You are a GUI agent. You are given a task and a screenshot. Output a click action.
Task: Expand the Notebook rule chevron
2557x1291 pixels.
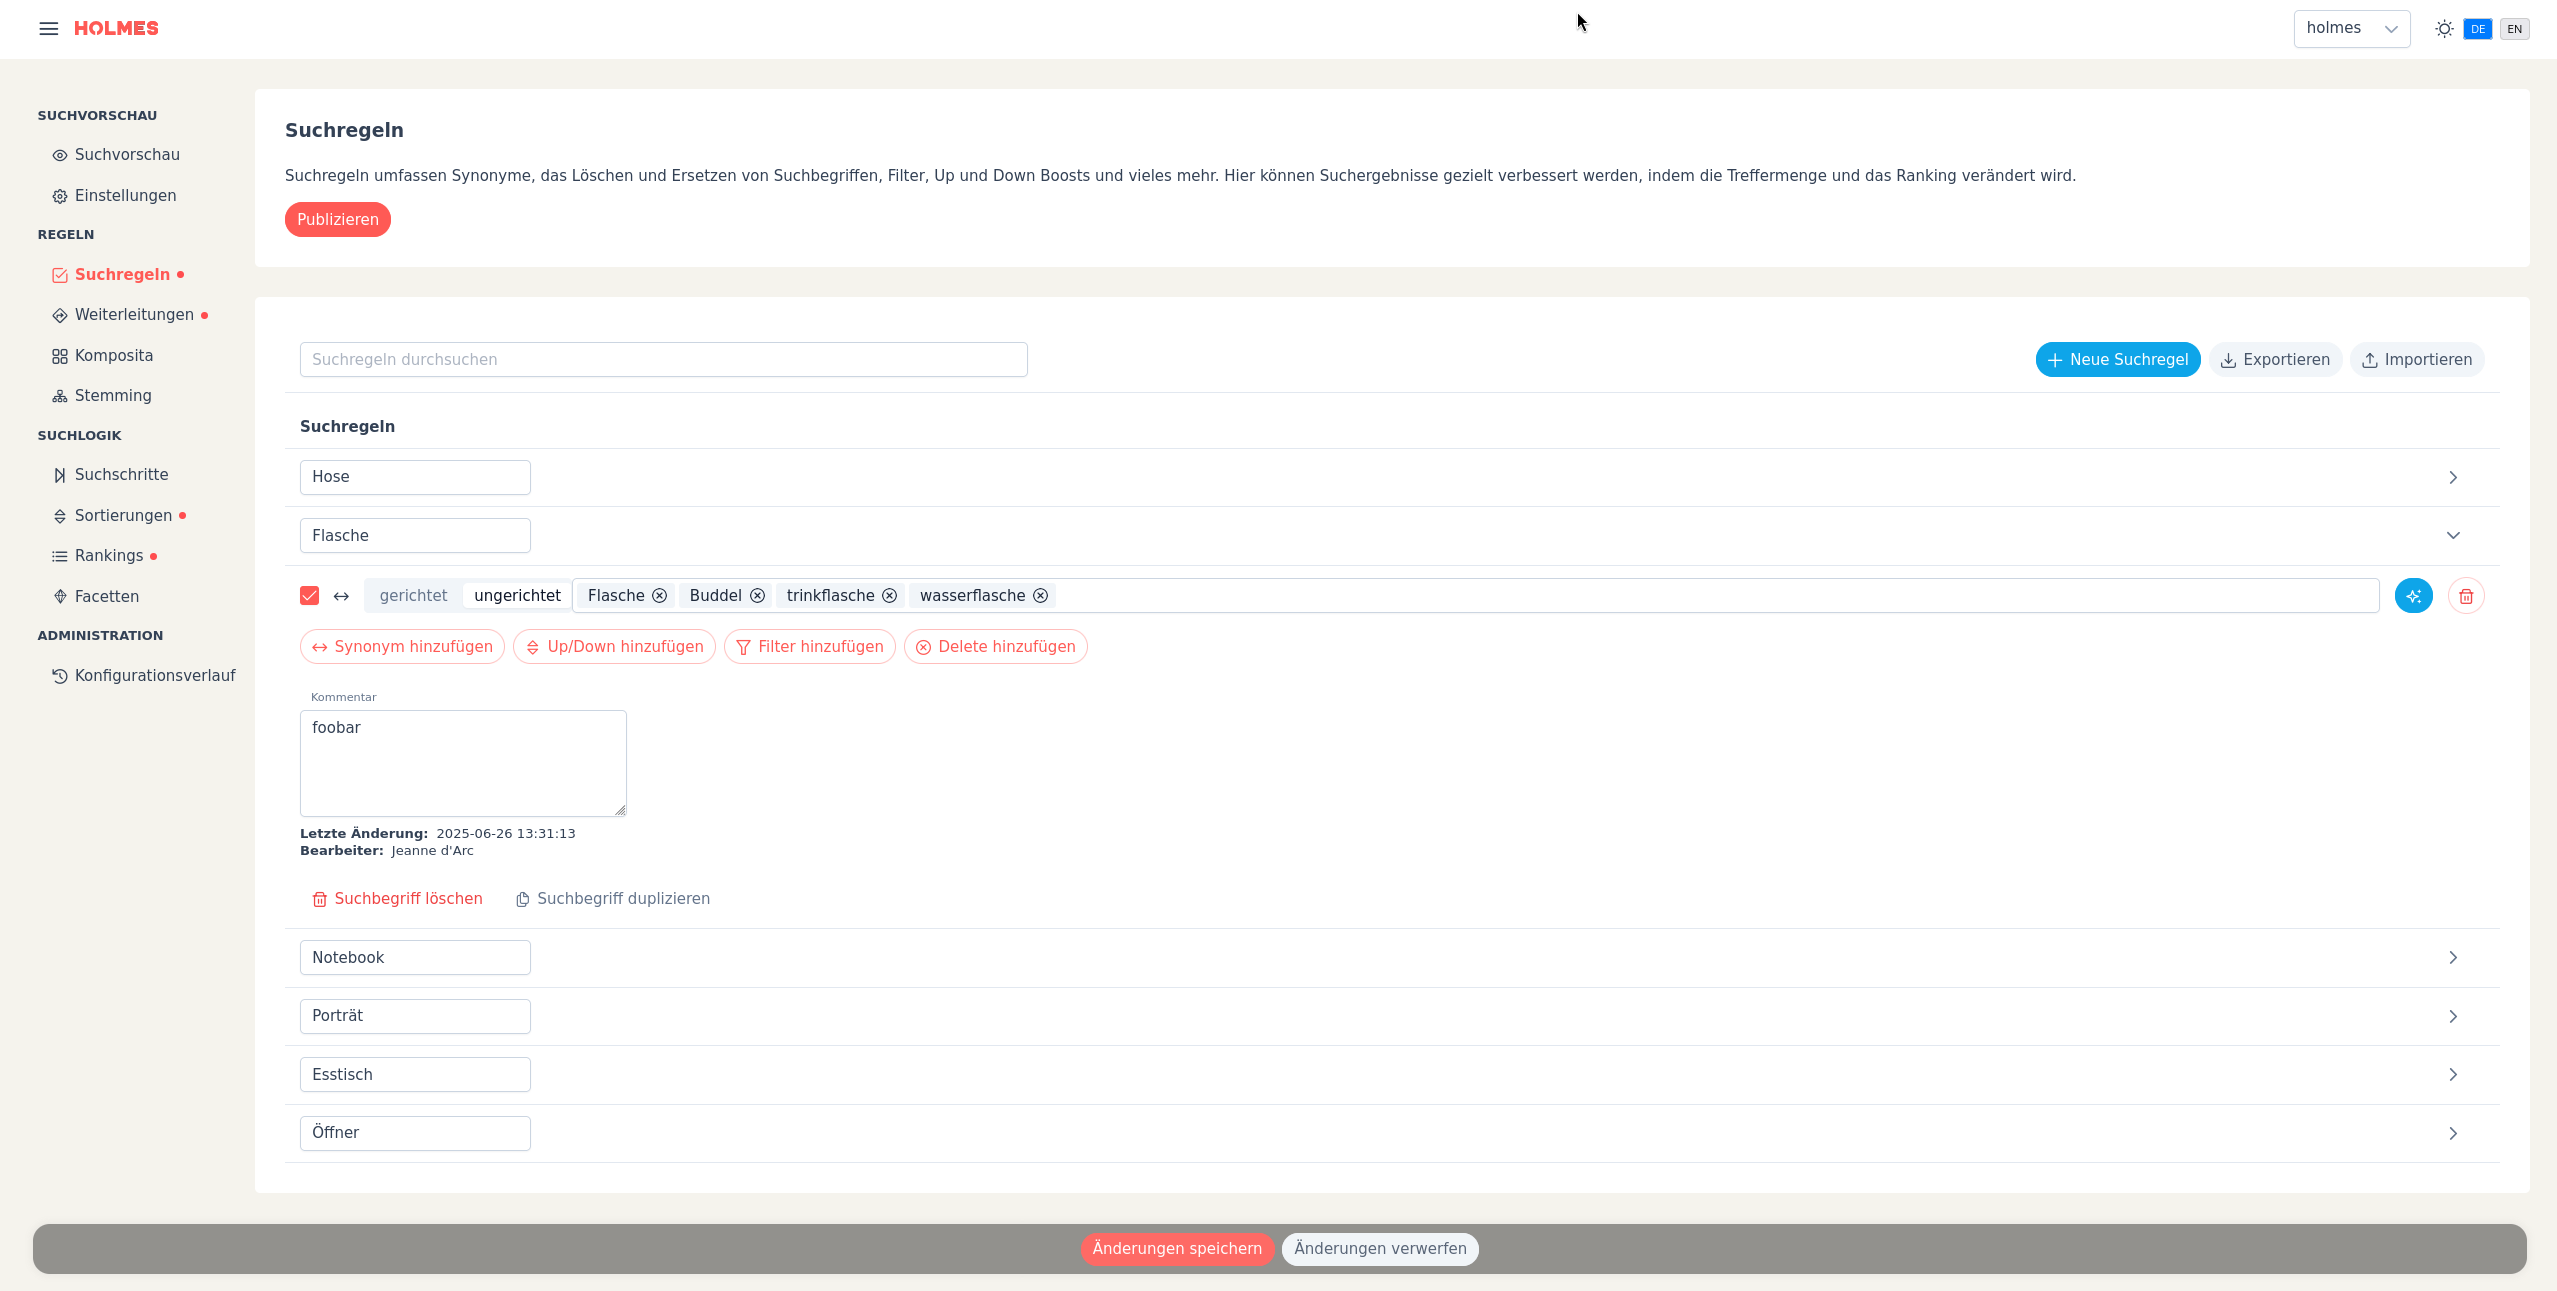(x=2453, y=958)
